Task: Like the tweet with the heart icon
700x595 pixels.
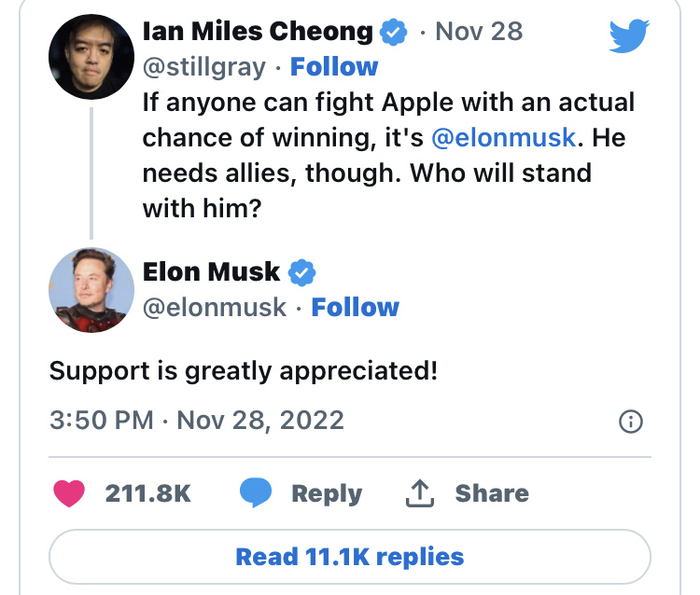Action: [69, 493]
